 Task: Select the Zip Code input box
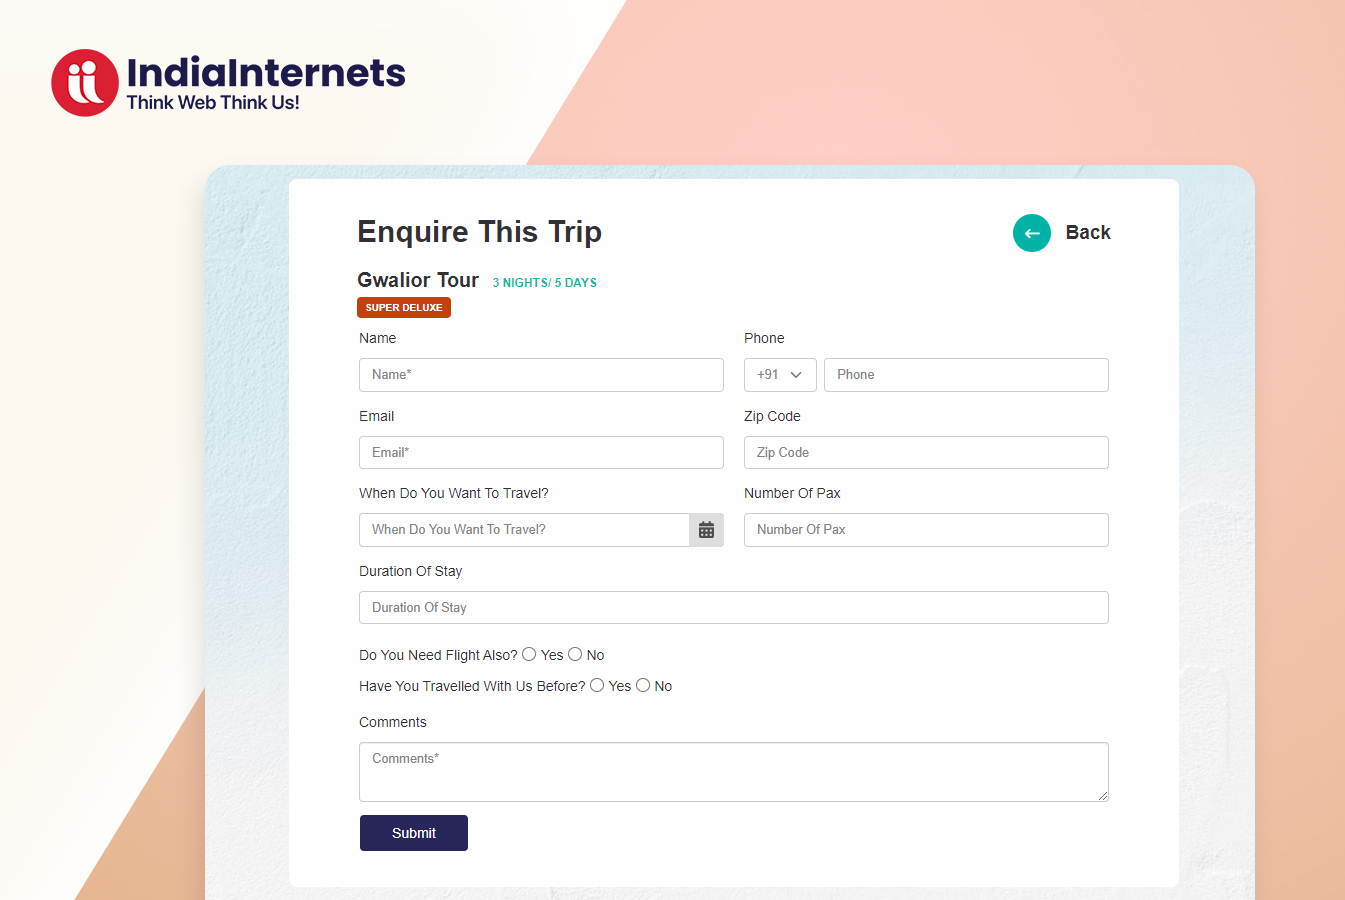tap(926, 452)
